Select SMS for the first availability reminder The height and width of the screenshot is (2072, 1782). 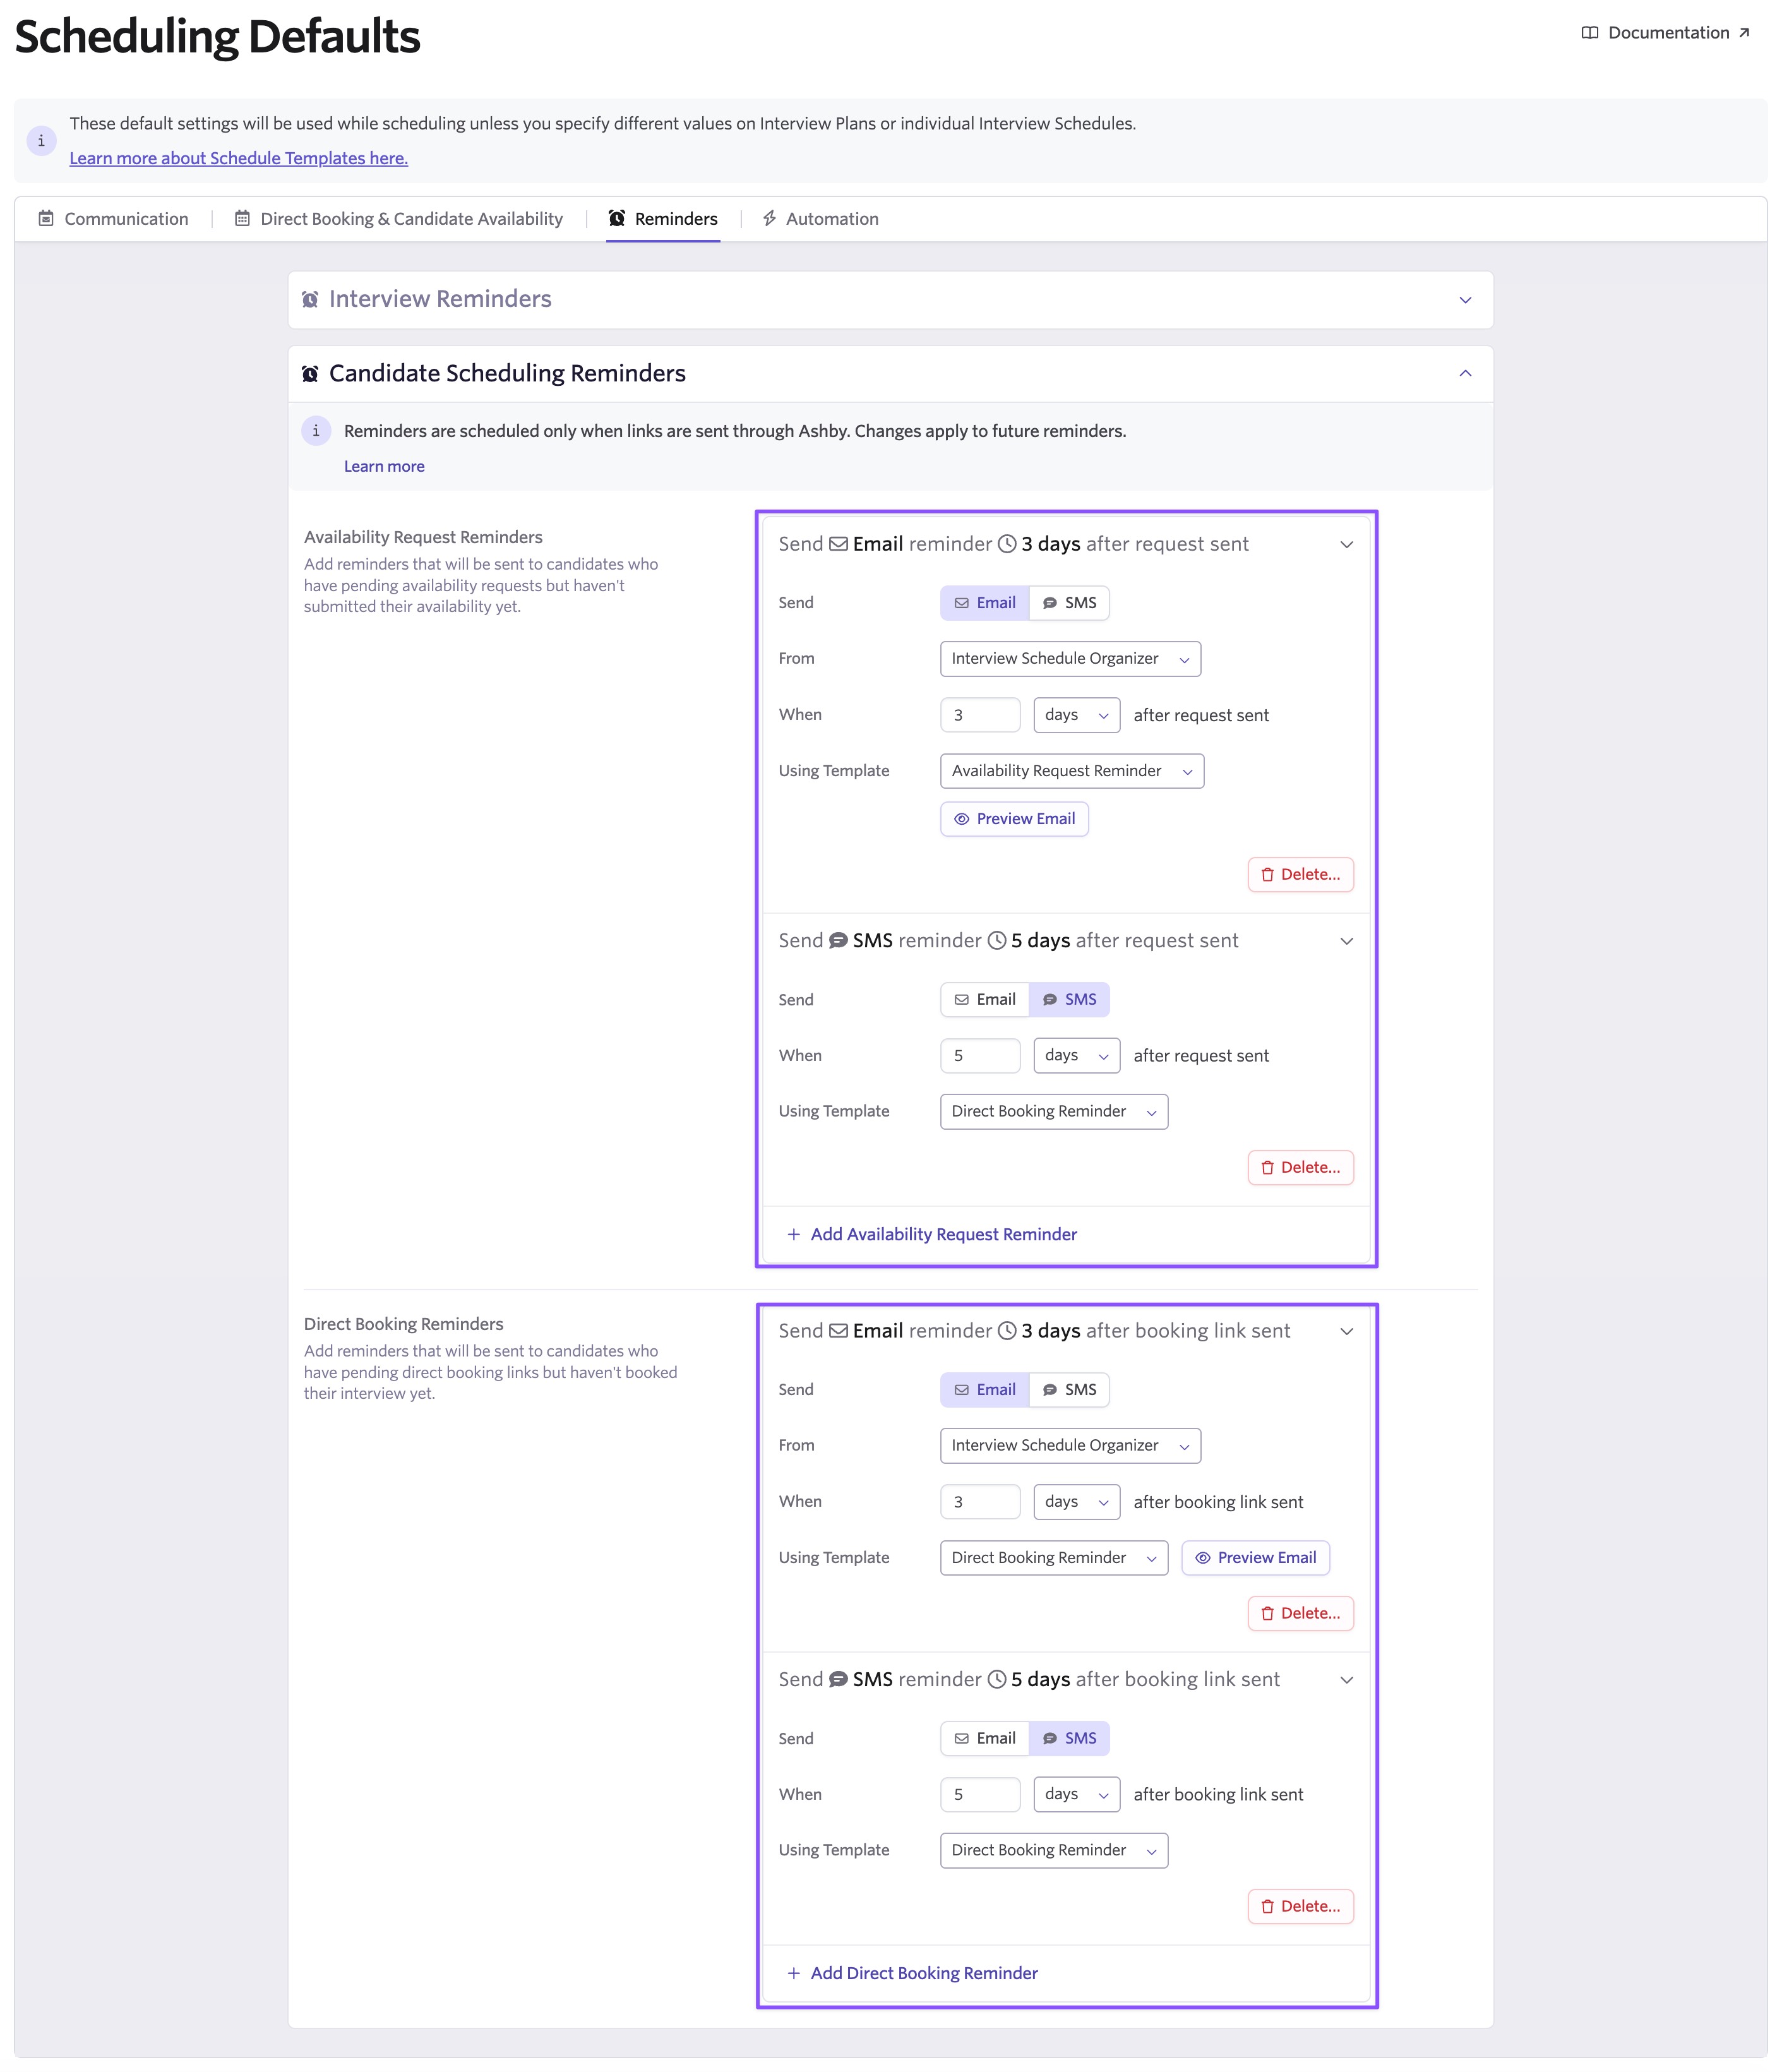pos(1069,603)
